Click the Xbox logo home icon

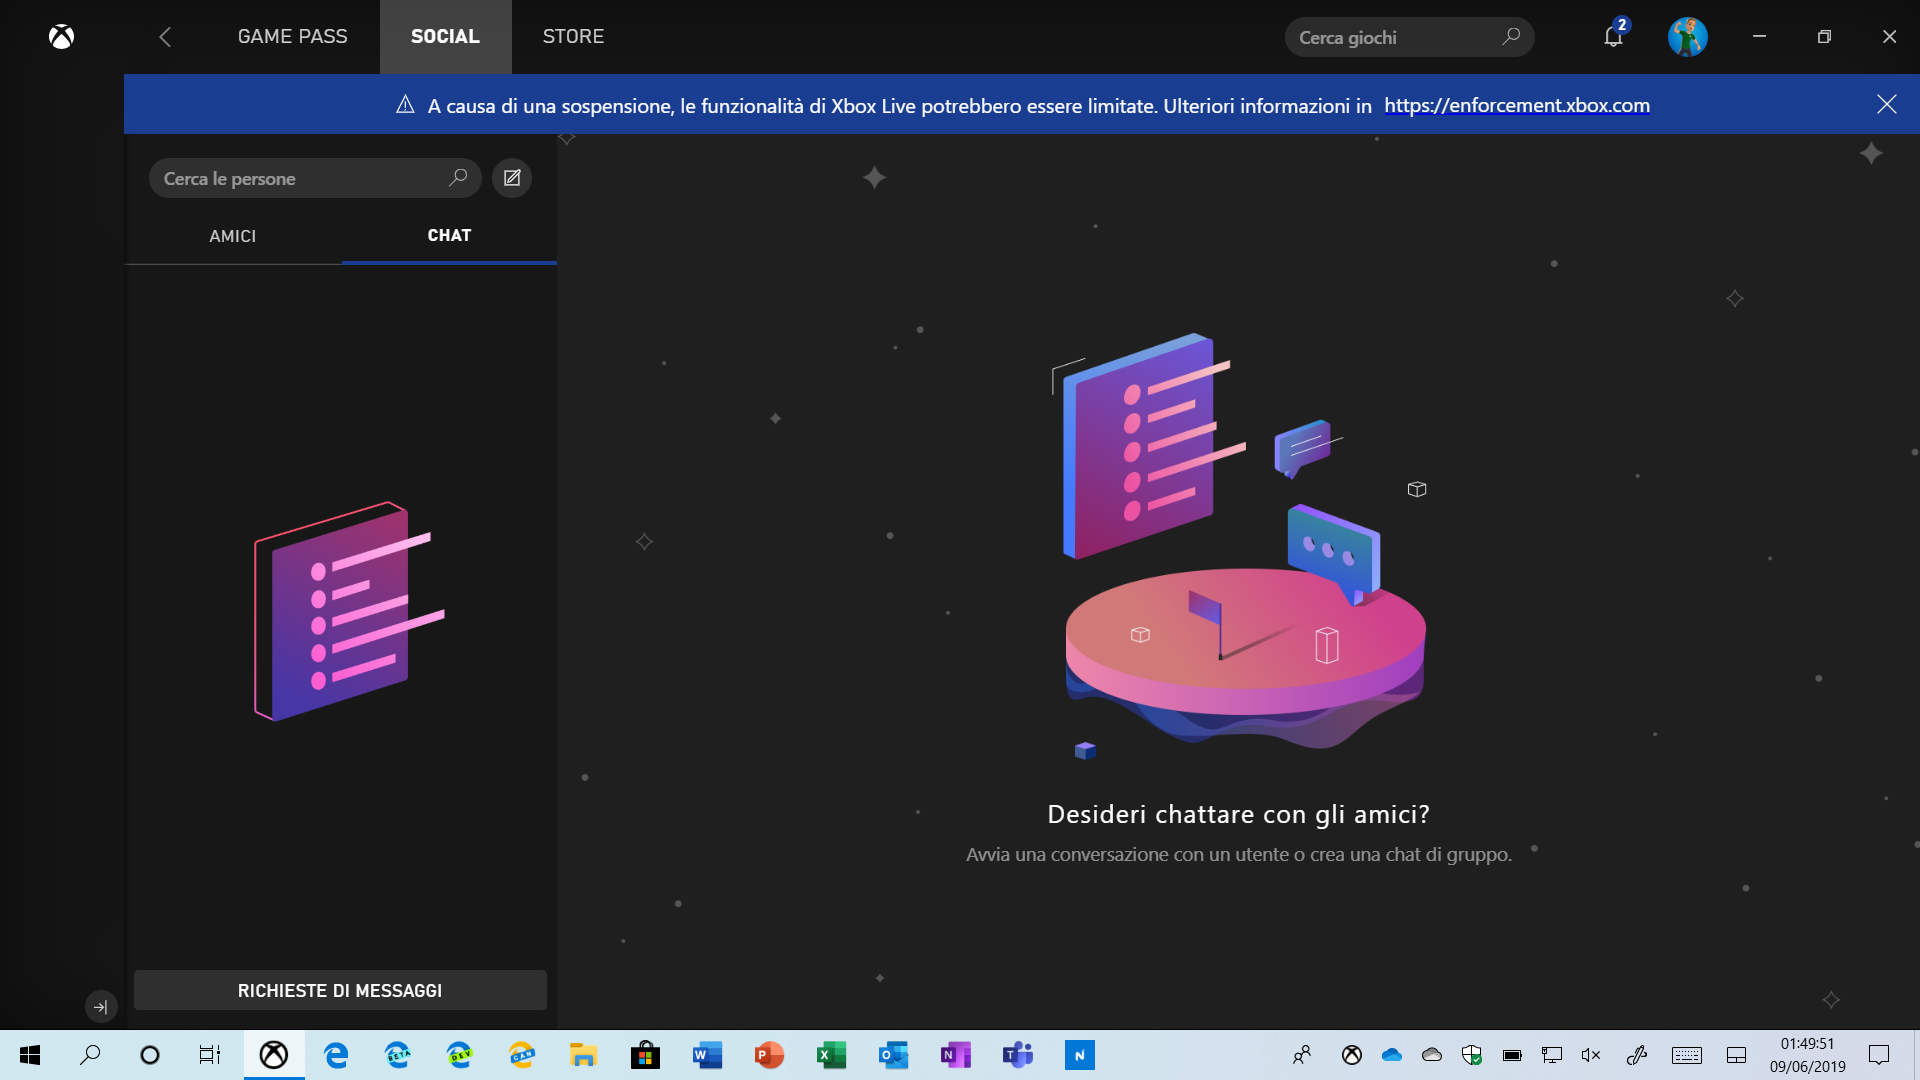pos(61,37)
